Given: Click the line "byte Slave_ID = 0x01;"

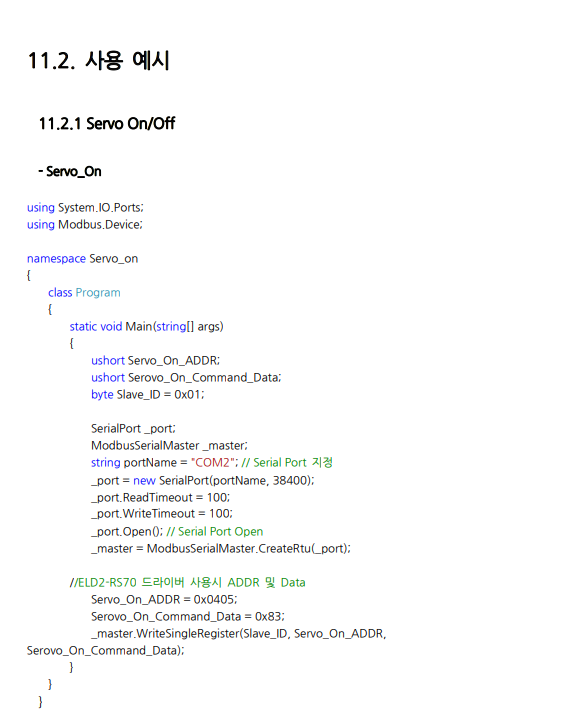Looking at the screenshot, I should pos(148,395).
